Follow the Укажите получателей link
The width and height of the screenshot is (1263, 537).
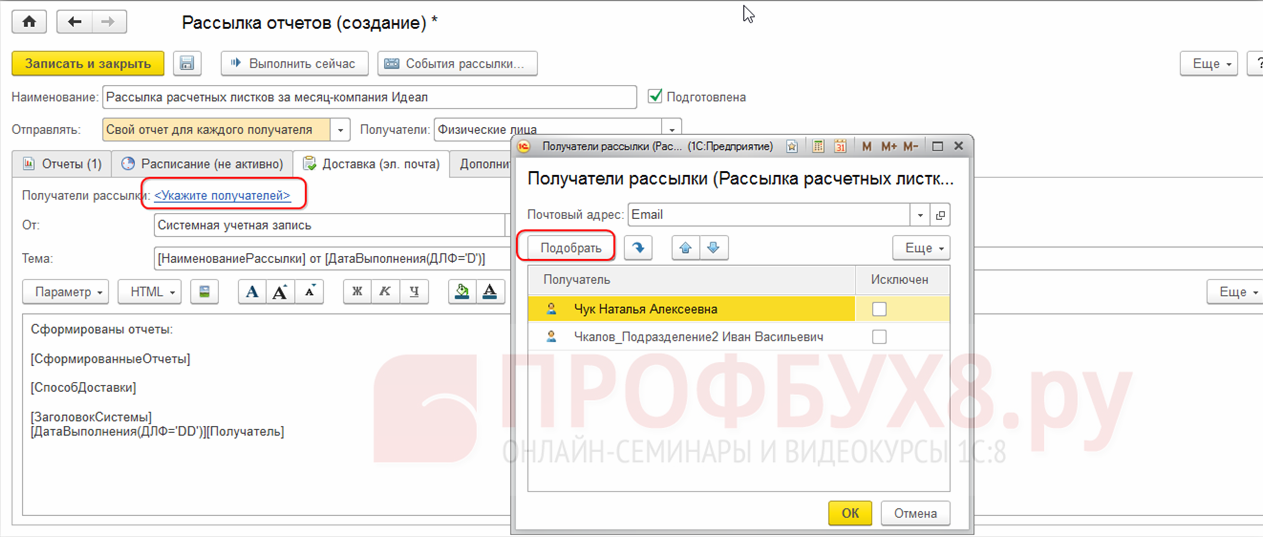pos(222,196)
